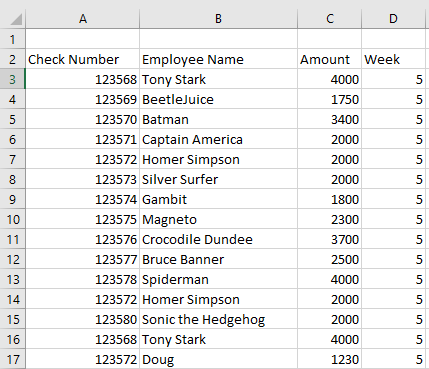Select empty cell B1
This screenshot has height=369, width=429.
tap(218, 39)
